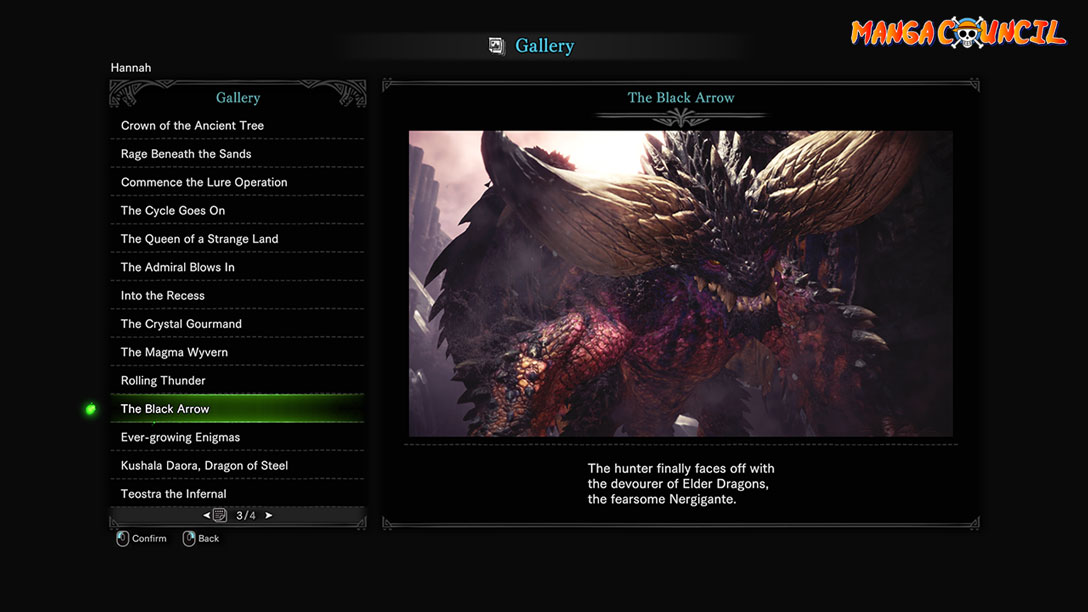Select highlighted The Black Arrow entry
Screen dimensions: 1088x612
coord(237,409)
